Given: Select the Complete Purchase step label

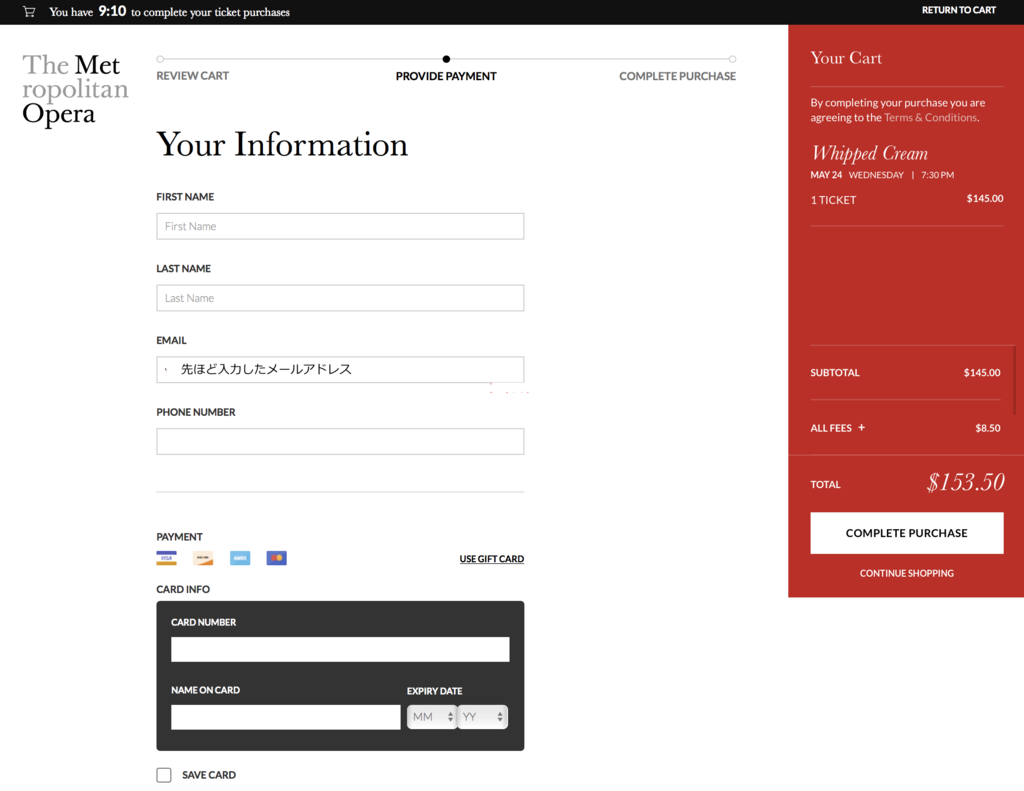Looking at the screenshot, I should pos(677,76).
